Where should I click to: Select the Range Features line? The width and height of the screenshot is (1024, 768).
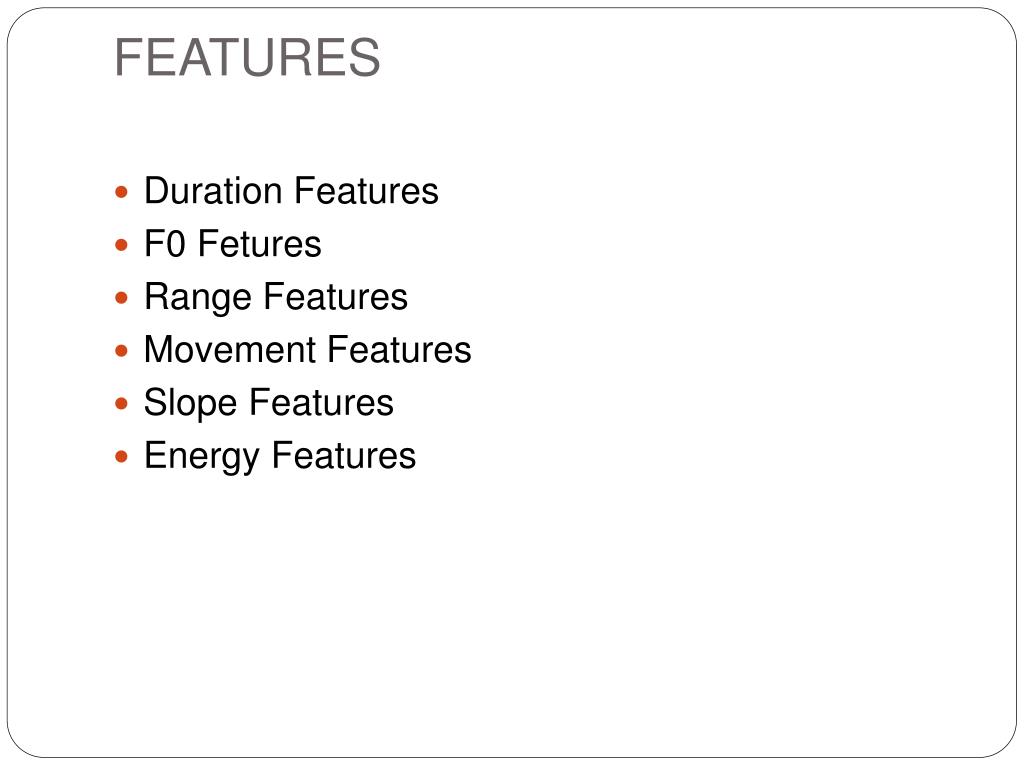(x=276, y=298)
